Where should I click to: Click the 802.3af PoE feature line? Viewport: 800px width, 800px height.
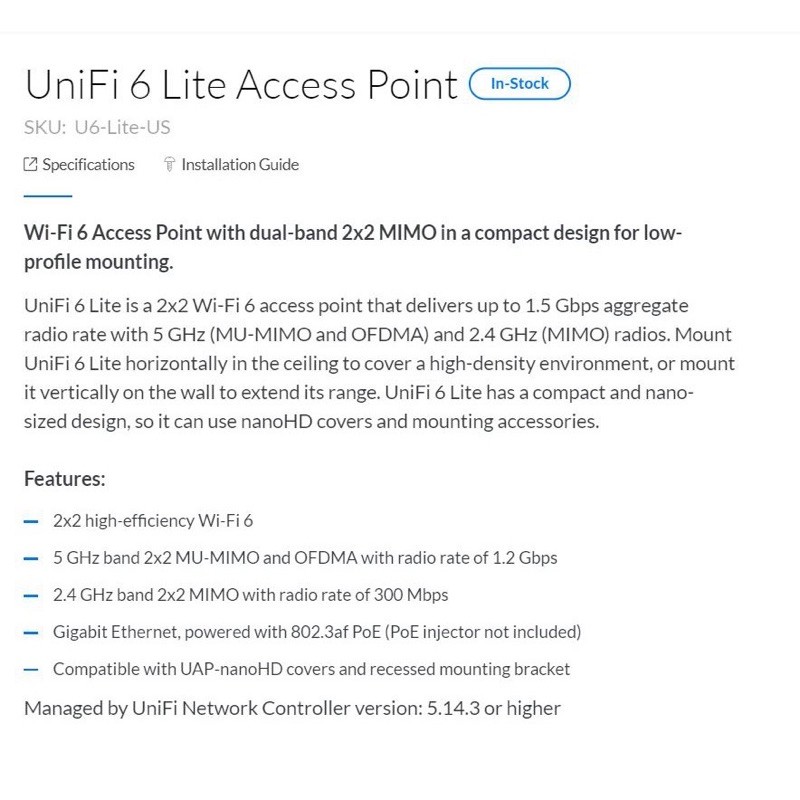pyautogui.click(x=316, y=632)
